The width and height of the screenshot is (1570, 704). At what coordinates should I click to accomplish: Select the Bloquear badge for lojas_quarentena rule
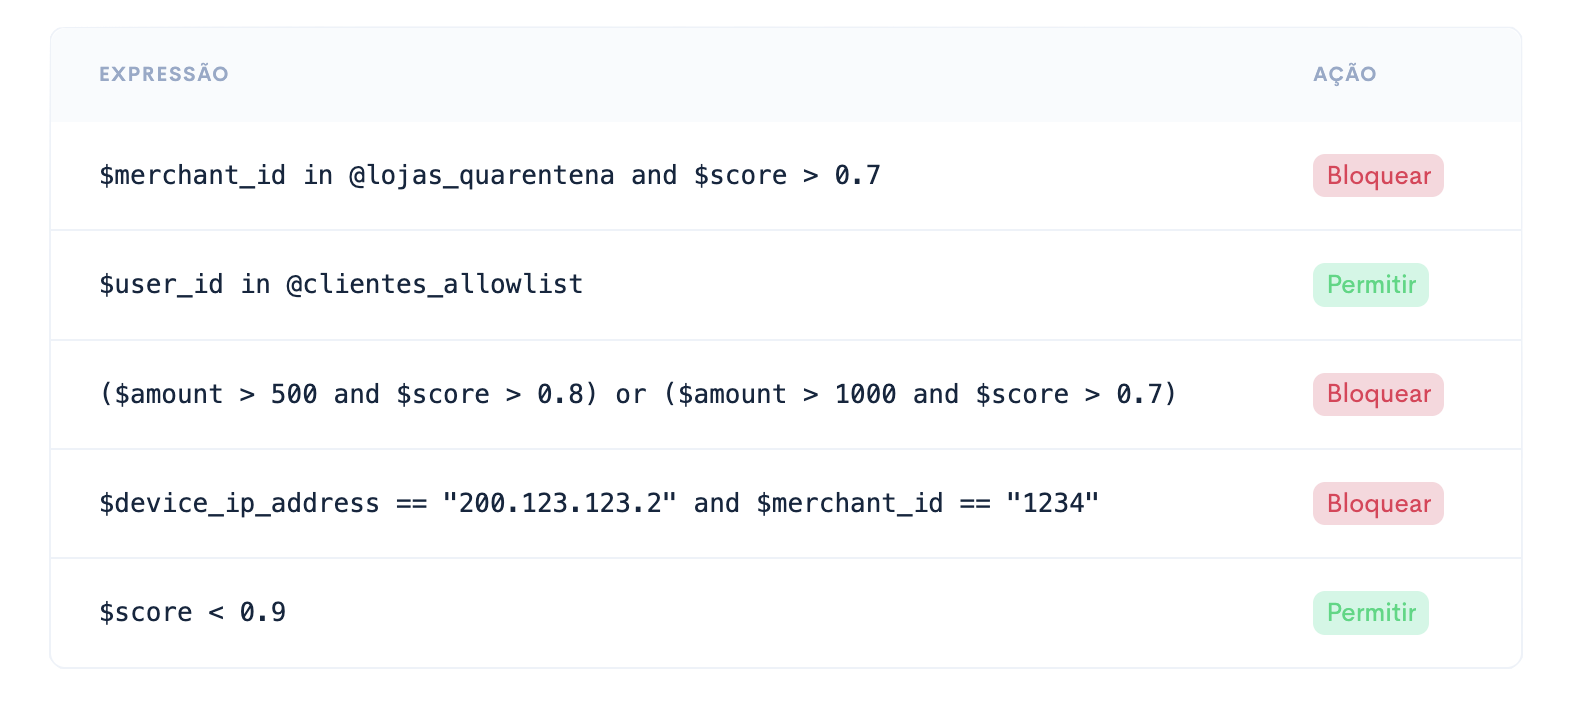[x=1378, y=176]
